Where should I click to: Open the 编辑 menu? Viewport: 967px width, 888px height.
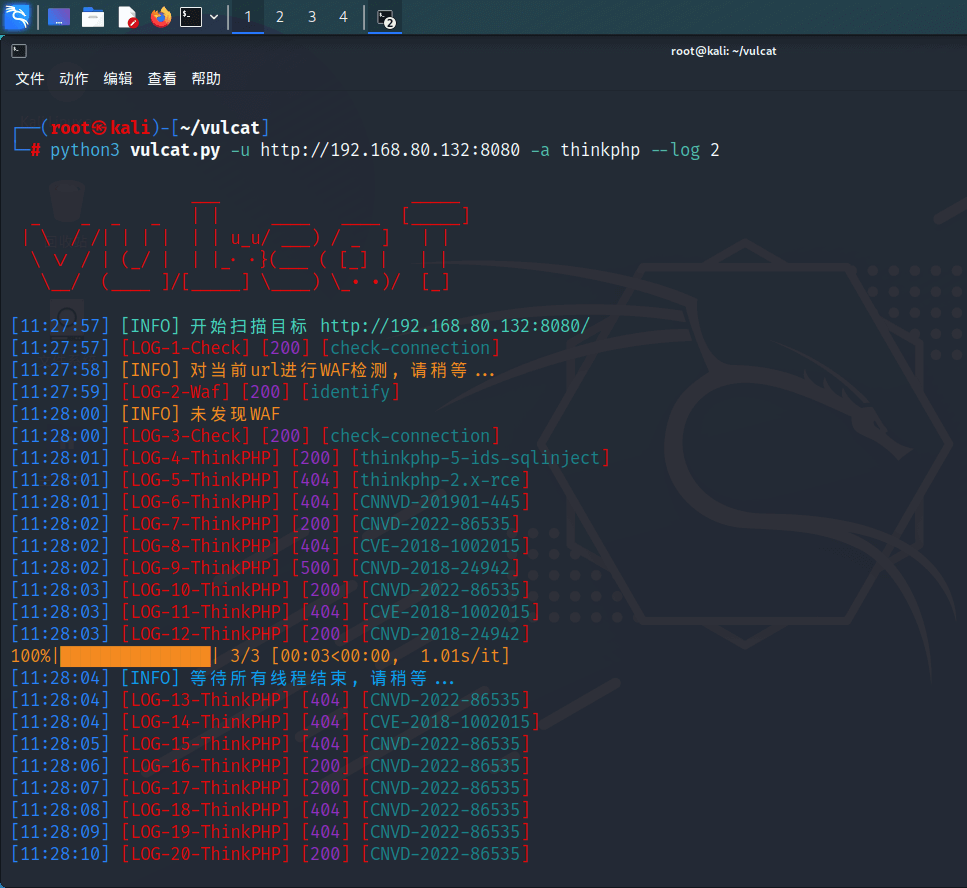coord(118,79)
